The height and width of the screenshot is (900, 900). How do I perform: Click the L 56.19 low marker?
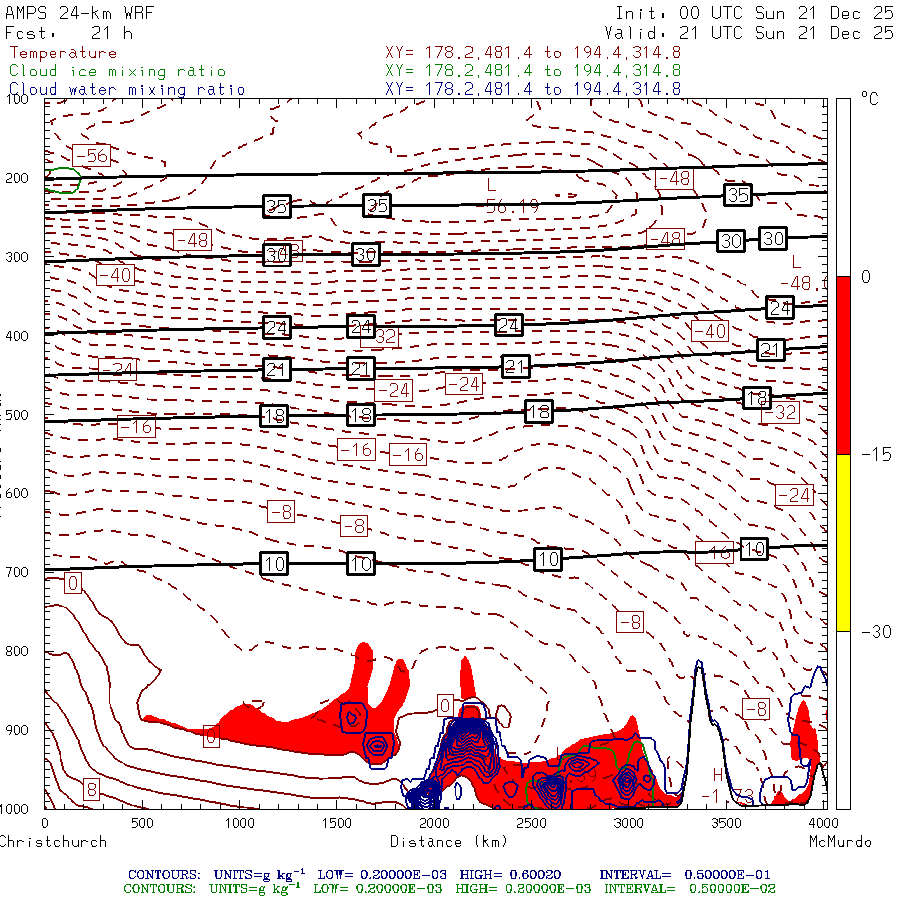coord(510,196)
